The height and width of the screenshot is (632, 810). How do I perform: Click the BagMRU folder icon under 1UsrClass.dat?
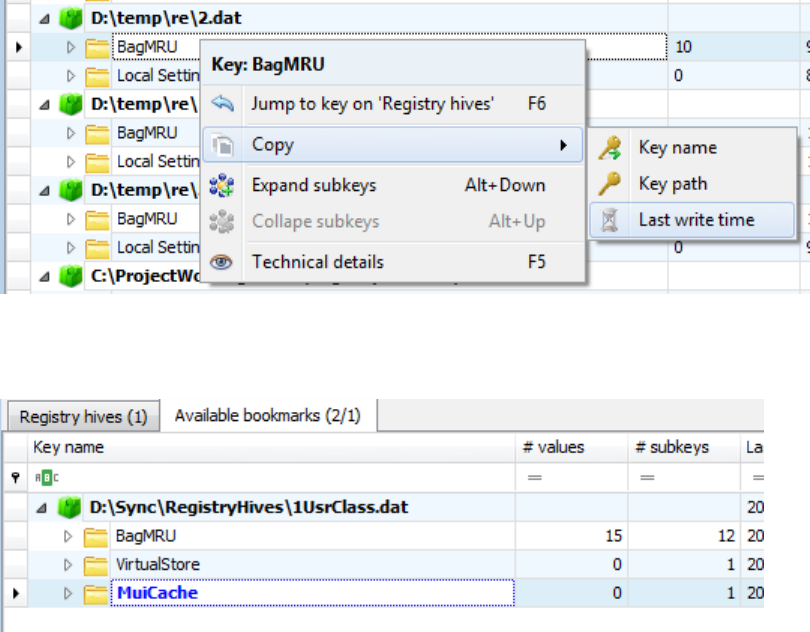[x=96, y=537]
